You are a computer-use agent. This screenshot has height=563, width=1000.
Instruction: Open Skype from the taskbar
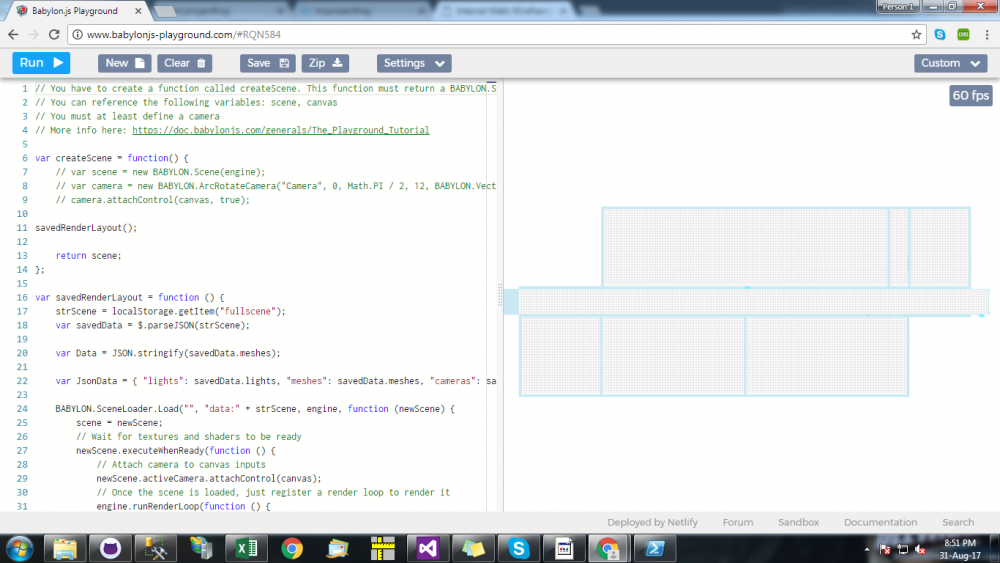[x=518, y=548]
